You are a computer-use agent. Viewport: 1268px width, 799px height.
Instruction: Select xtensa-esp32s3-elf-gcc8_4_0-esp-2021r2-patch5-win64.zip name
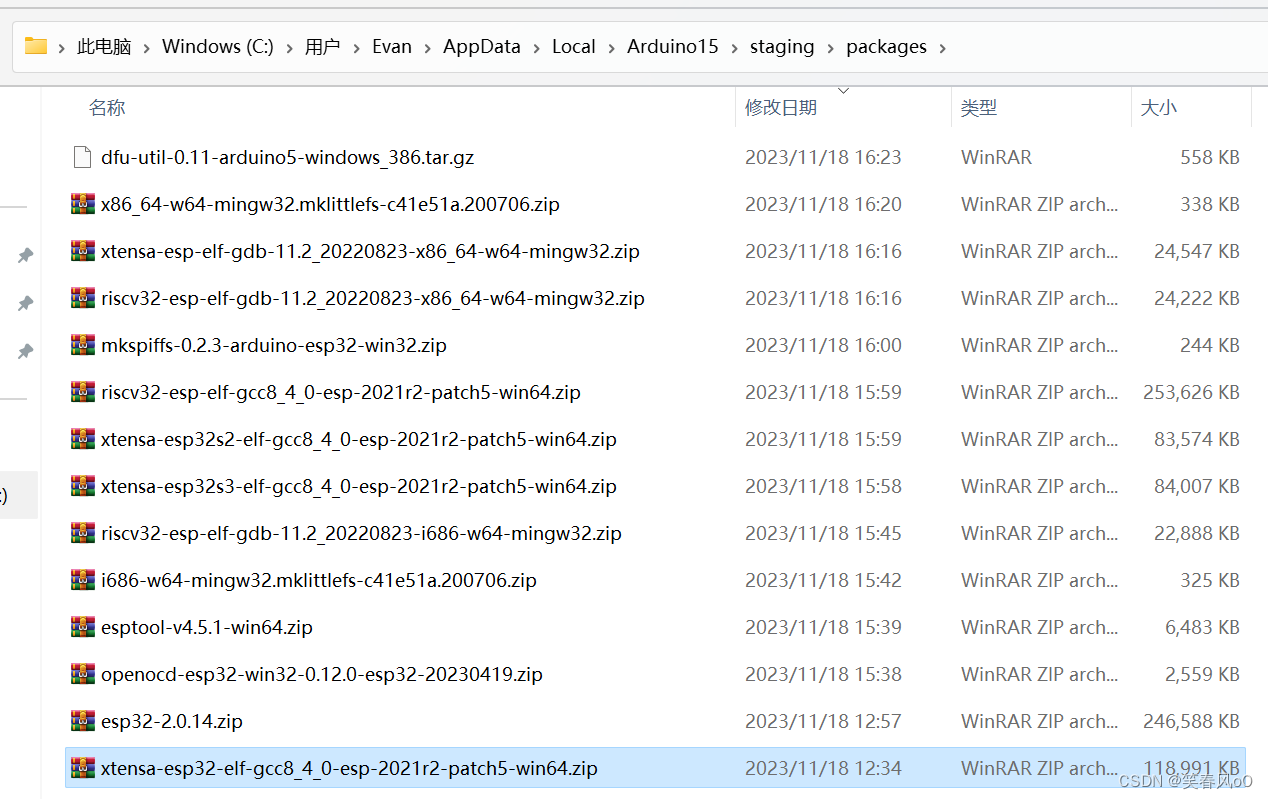click(x=359, y=486)
